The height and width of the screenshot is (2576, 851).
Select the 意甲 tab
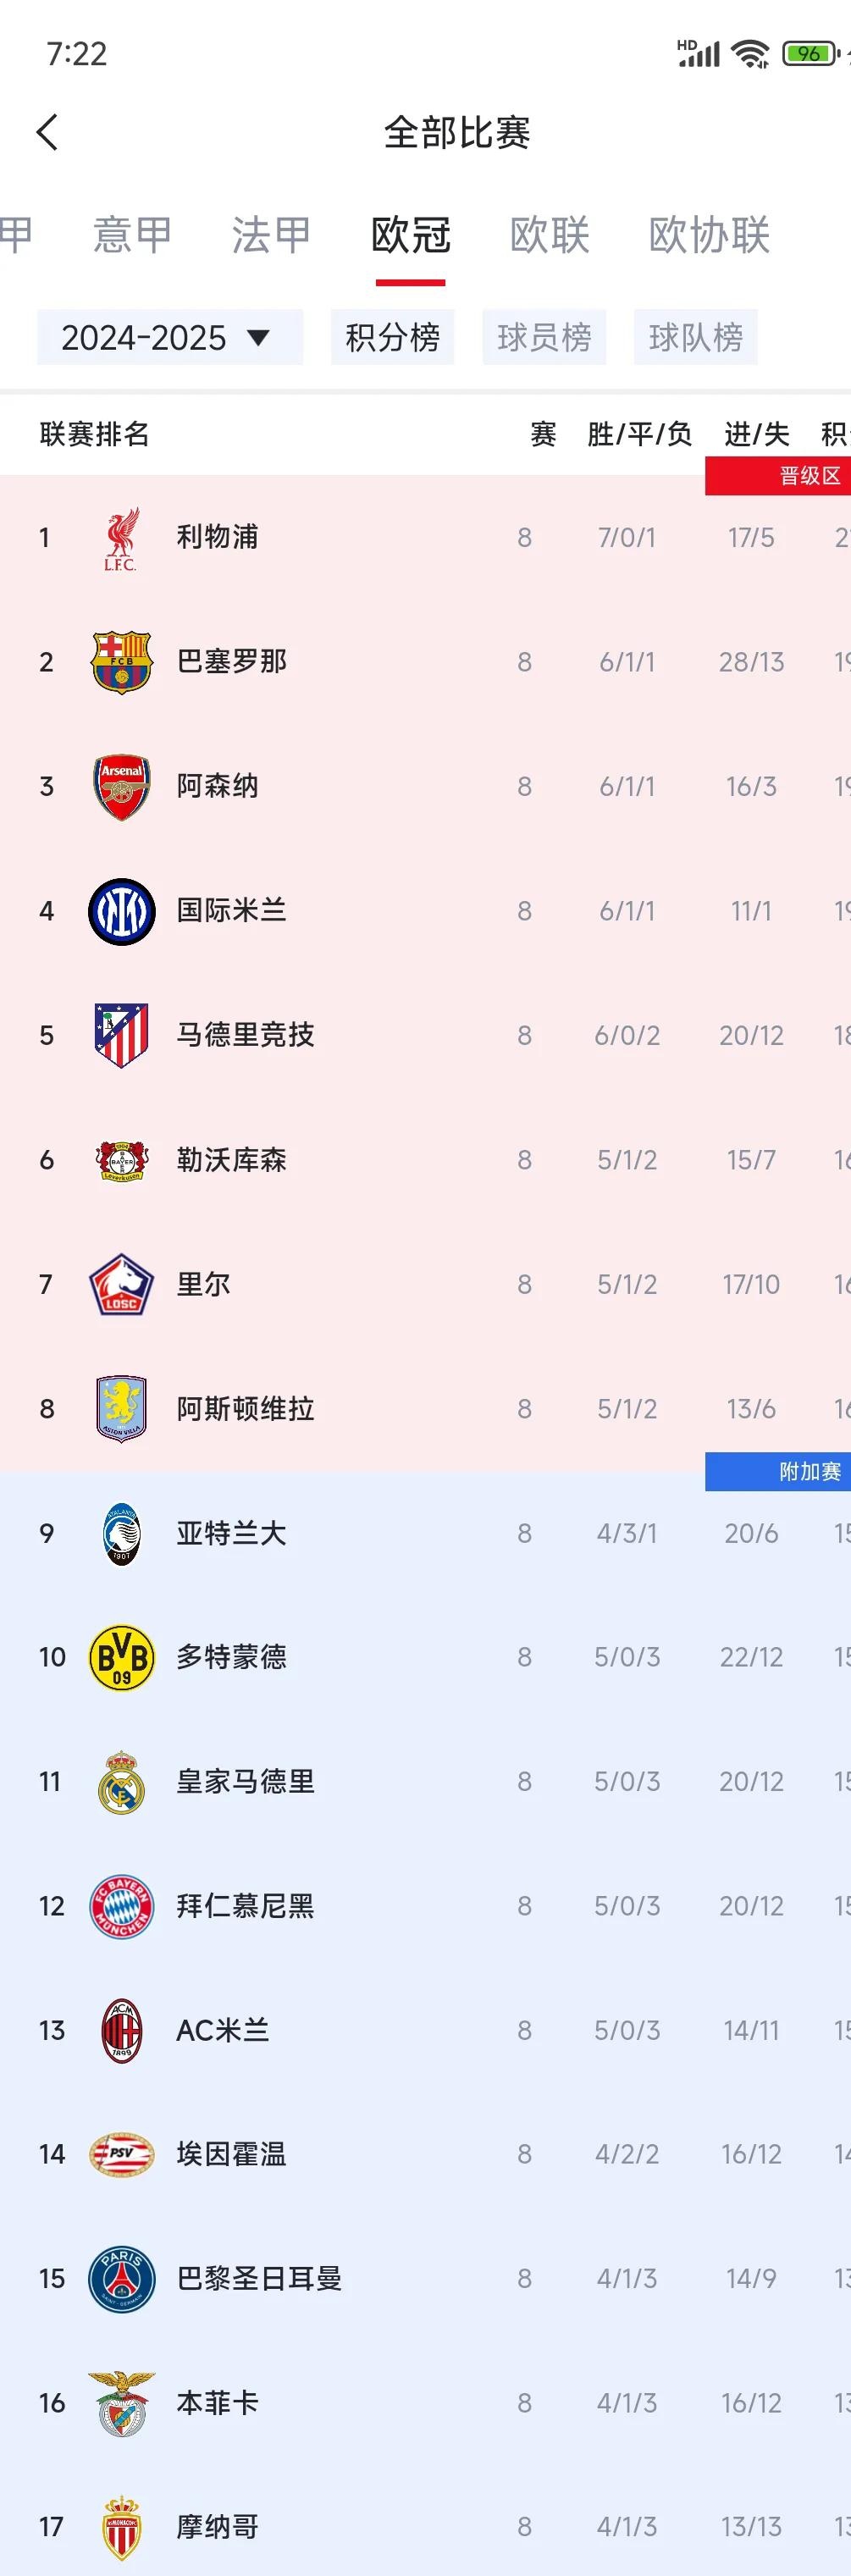tap(132, 235)
